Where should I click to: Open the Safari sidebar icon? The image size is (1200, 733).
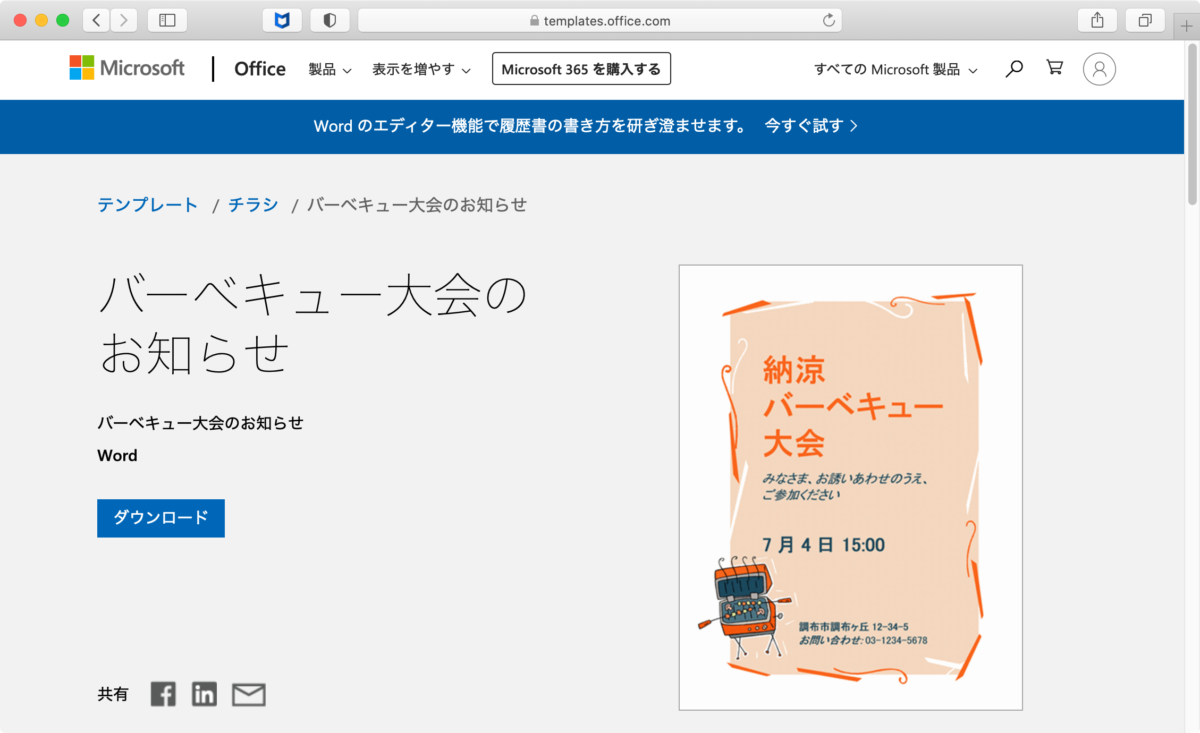point(166,20)
